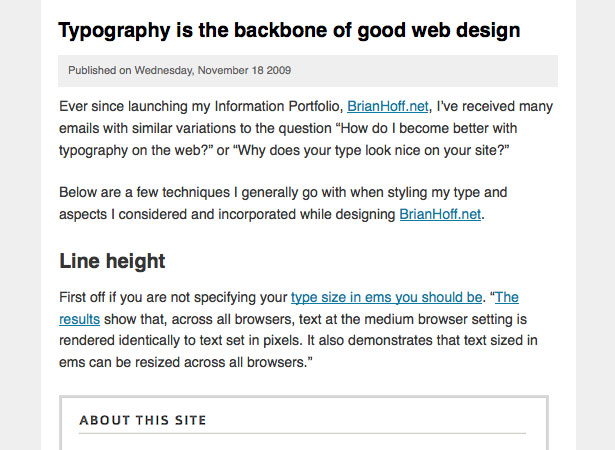The image size is (615, 450).
Task: Click the 'The' link text after the opening quote
Action: (x=507, y=297)
